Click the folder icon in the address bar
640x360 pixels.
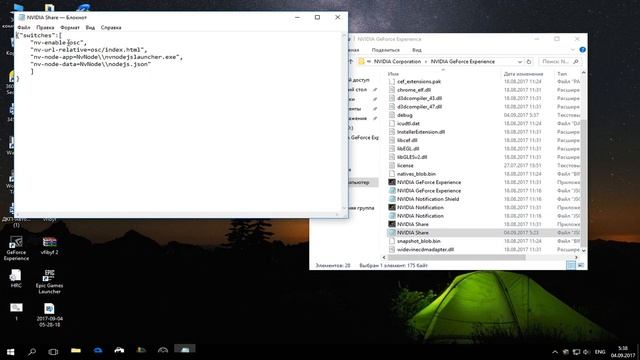click(361, 62)
